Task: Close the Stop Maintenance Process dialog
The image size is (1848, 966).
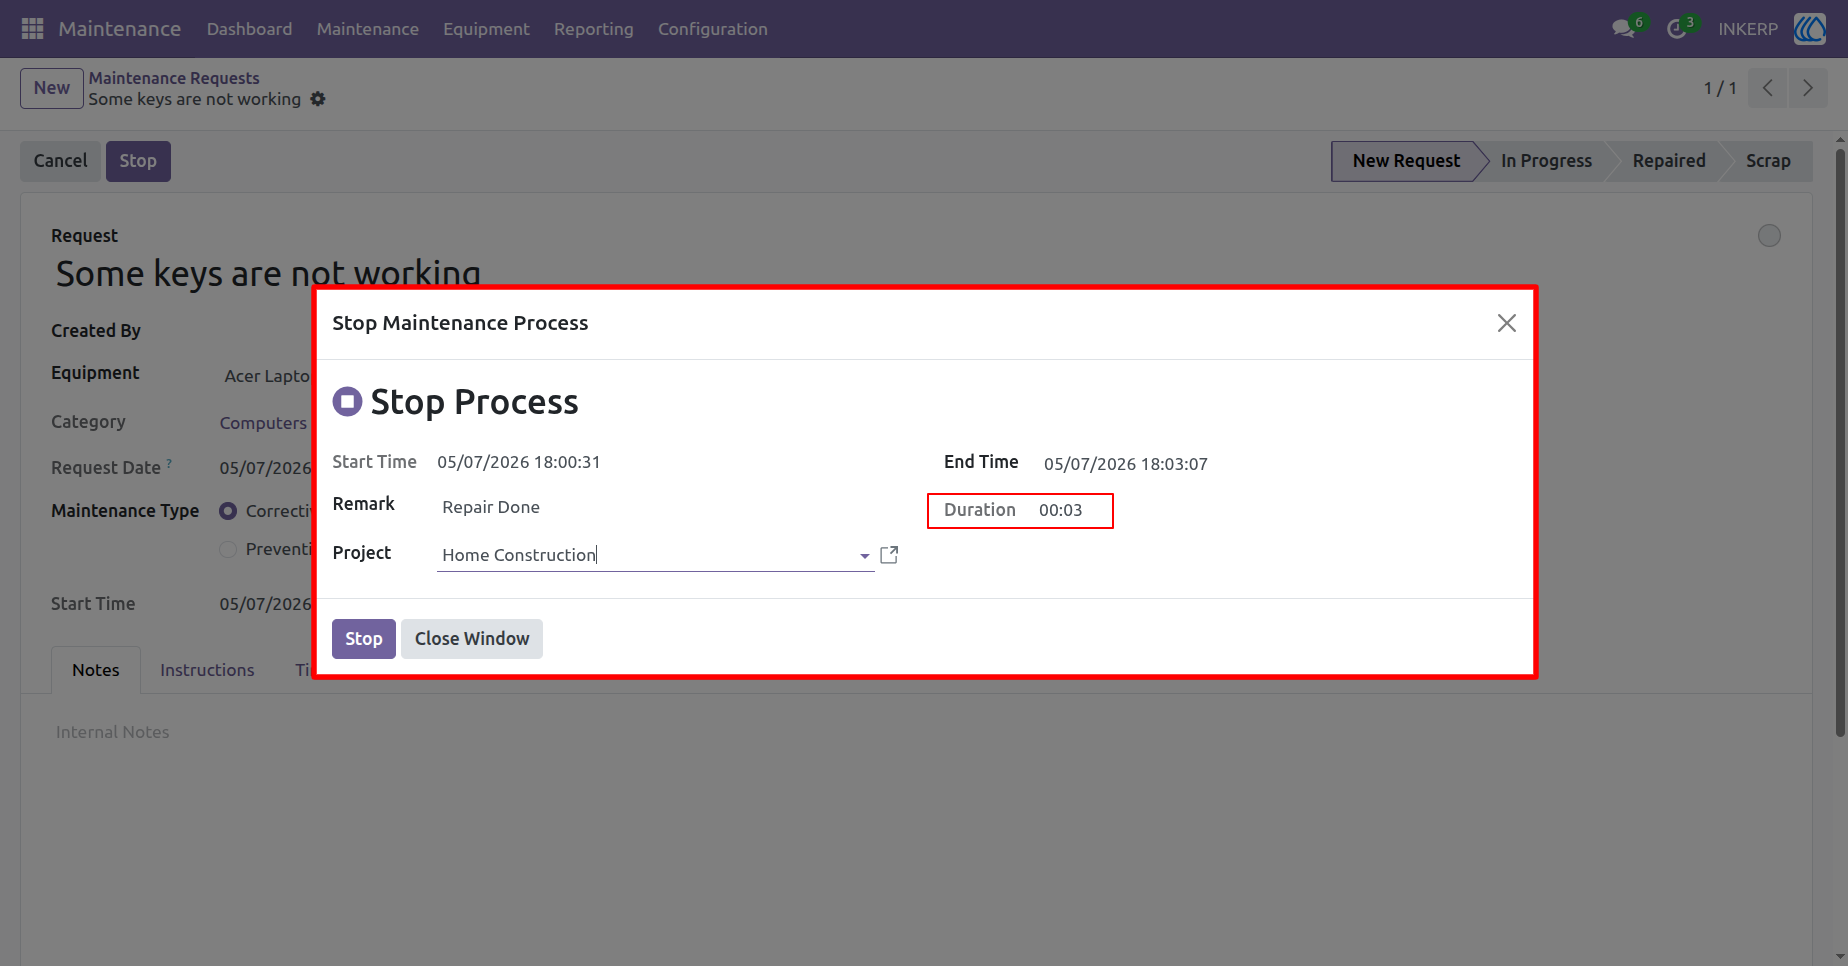Action: pyautogui.click(x=1506, y=323)
